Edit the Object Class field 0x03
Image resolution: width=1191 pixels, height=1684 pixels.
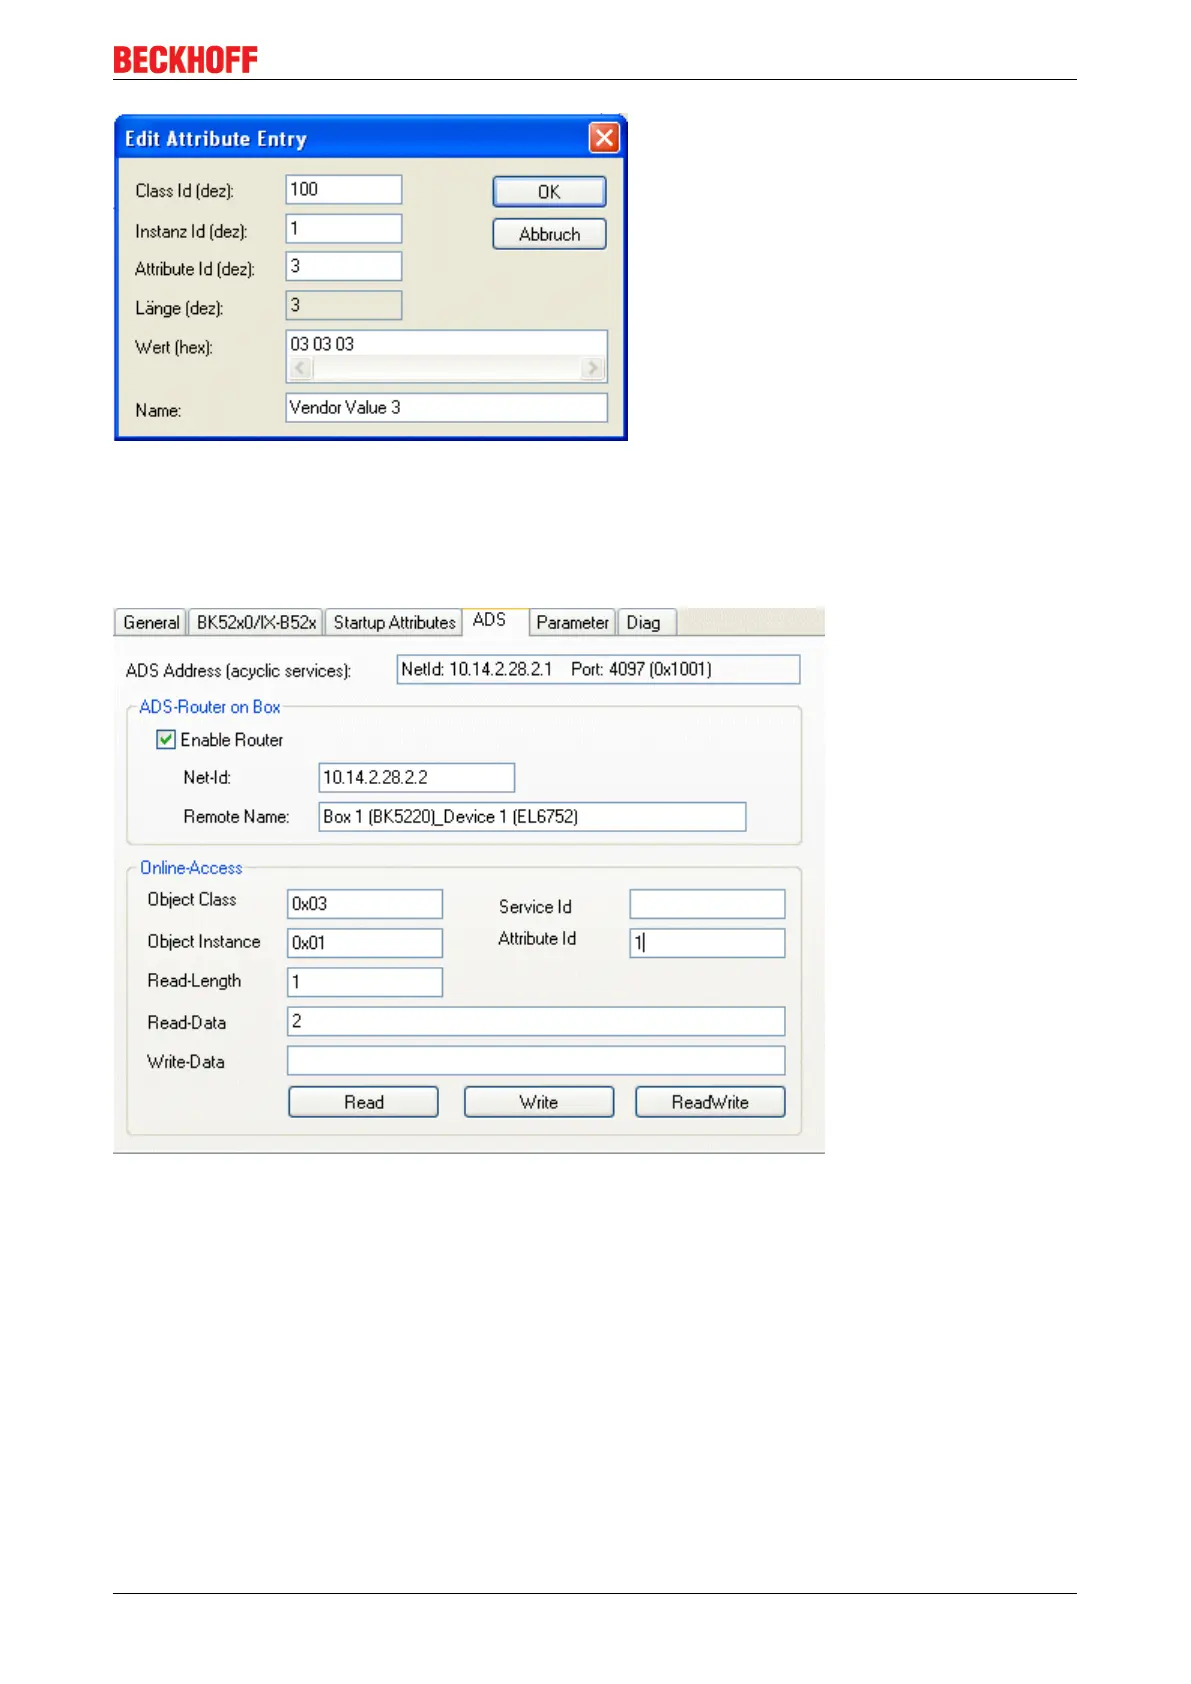[x=365, y=904]
